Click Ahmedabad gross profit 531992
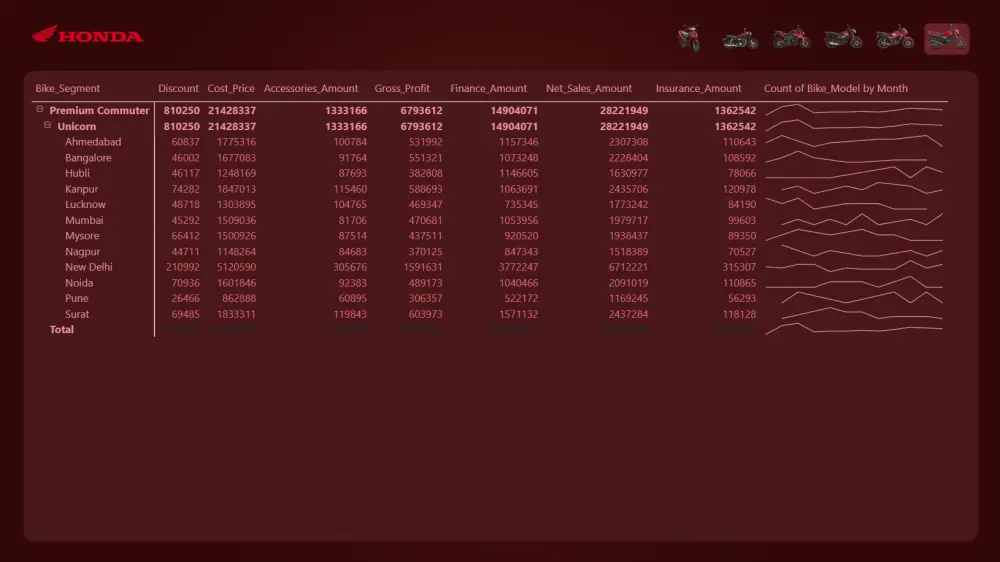Viewport: 1000px width, 562px height. click(x=425, y=142)
